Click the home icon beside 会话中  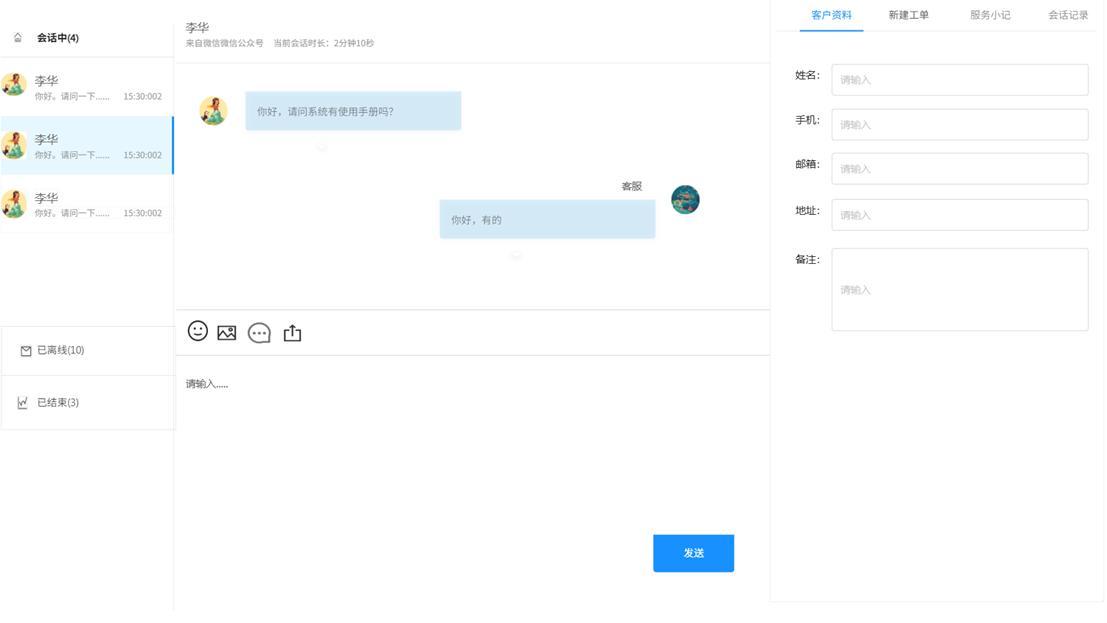[x=18, y=38]
